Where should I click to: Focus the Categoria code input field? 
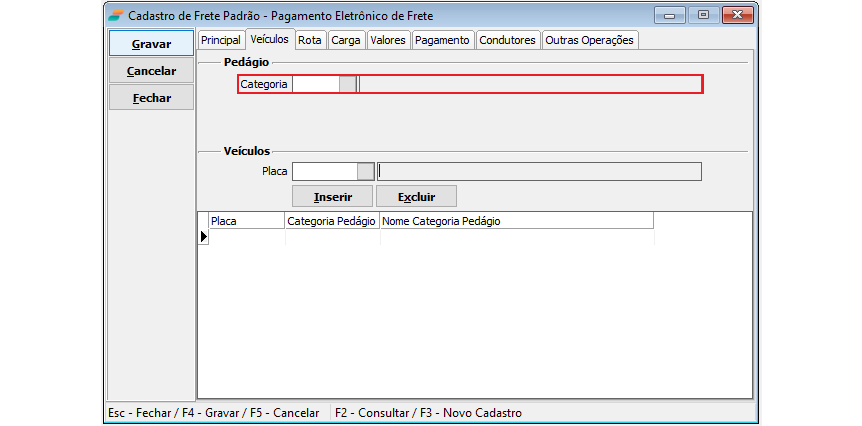[316, 85]
